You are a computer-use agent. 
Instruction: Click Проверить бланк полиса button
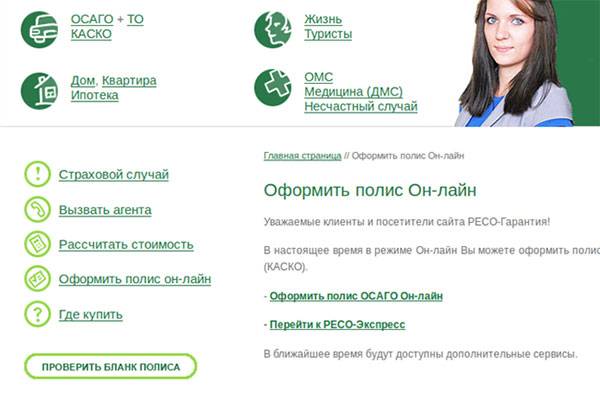(111, 366)
